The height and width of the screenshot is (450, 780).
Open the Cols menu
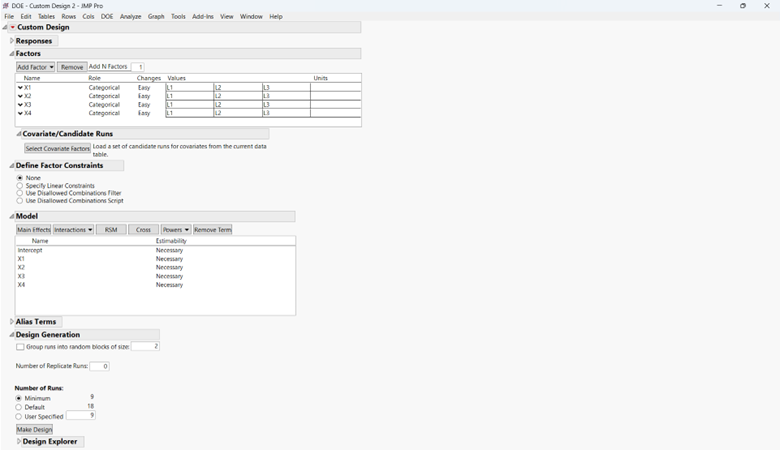(88, 16)
